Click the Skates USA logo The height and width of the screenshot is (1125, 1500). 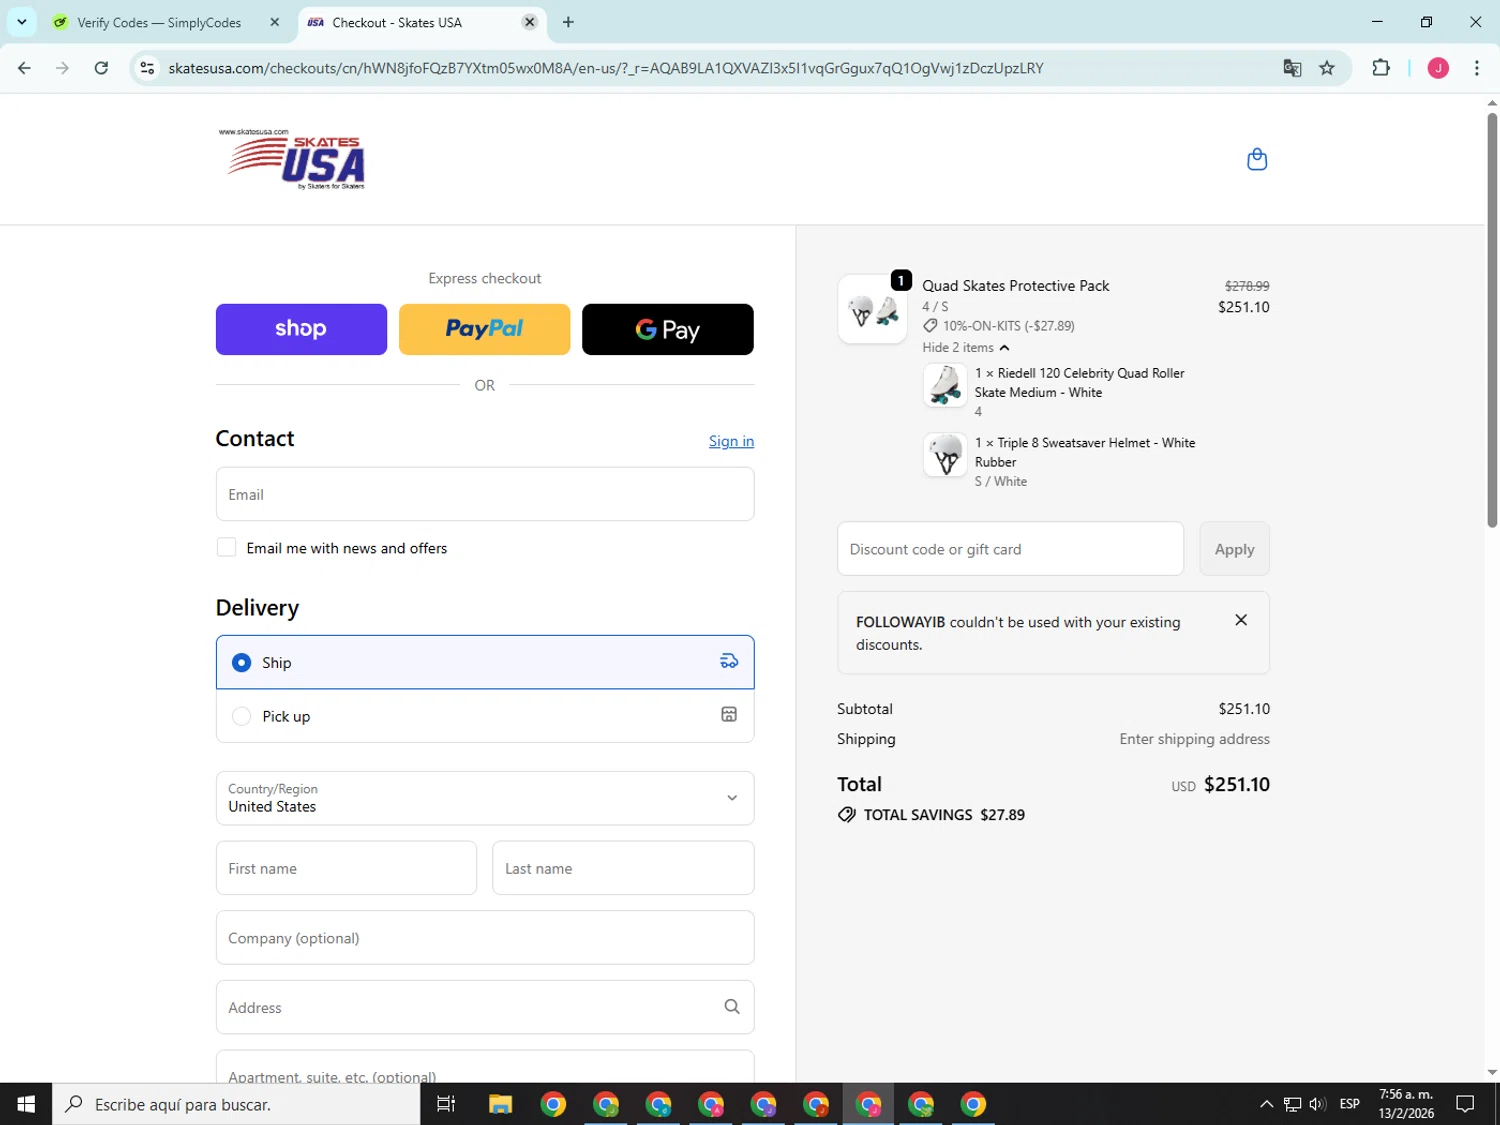click(x=292, y=159)
